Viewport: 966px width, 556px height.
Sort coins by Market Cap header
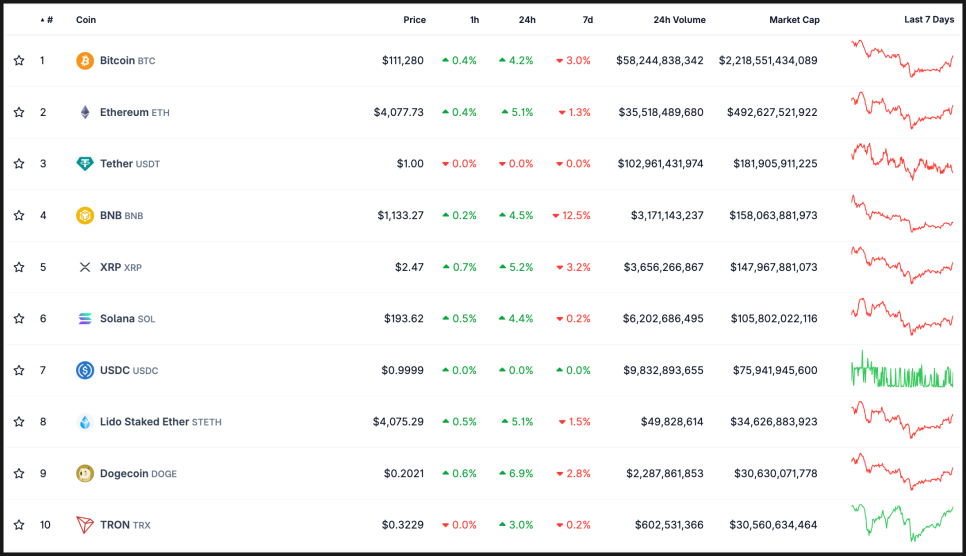pos(794,20)
